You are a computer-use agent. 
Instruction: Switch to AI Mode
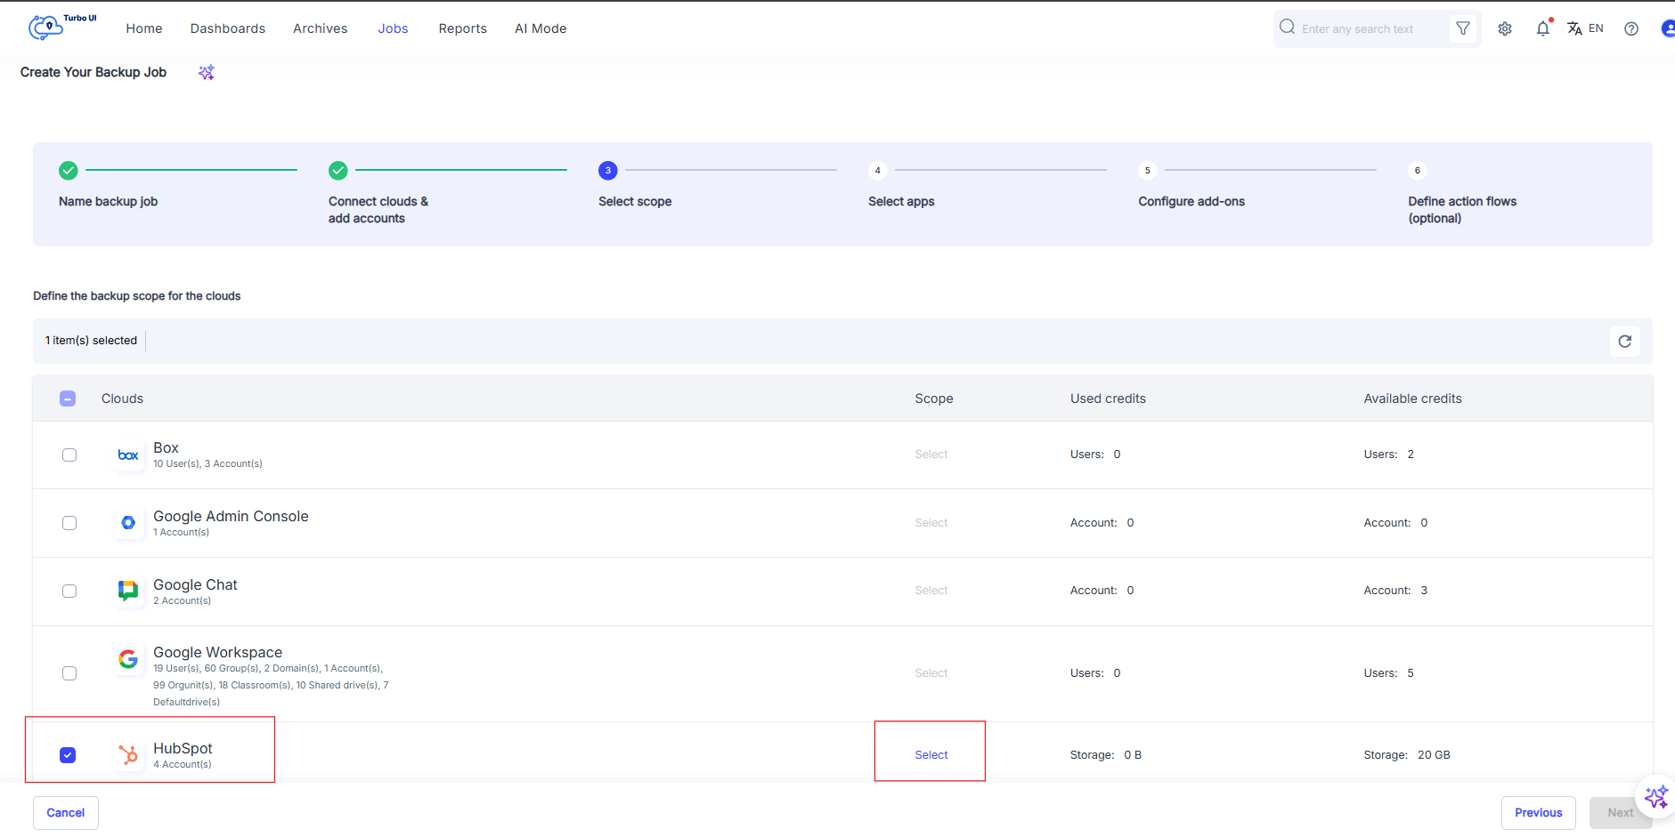(x=541, y=29)
